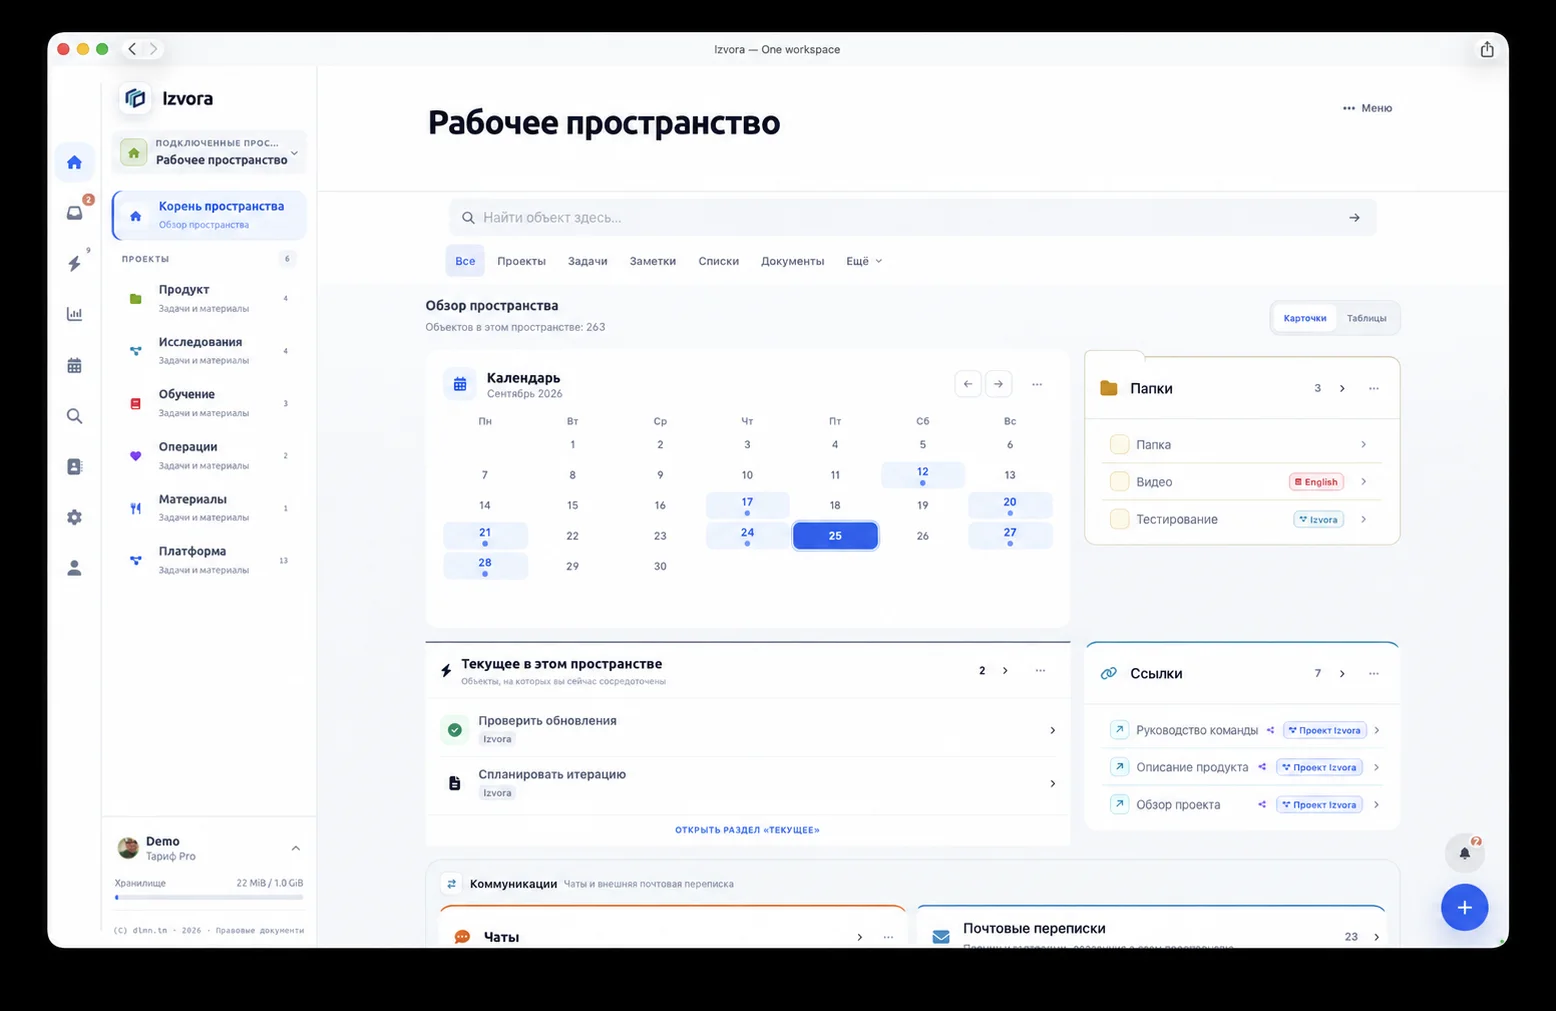Open the calendar card's three-dots menu
Image resolution: width=1556 pixels, height=1011 pixels.
[x=1037, y=384]
